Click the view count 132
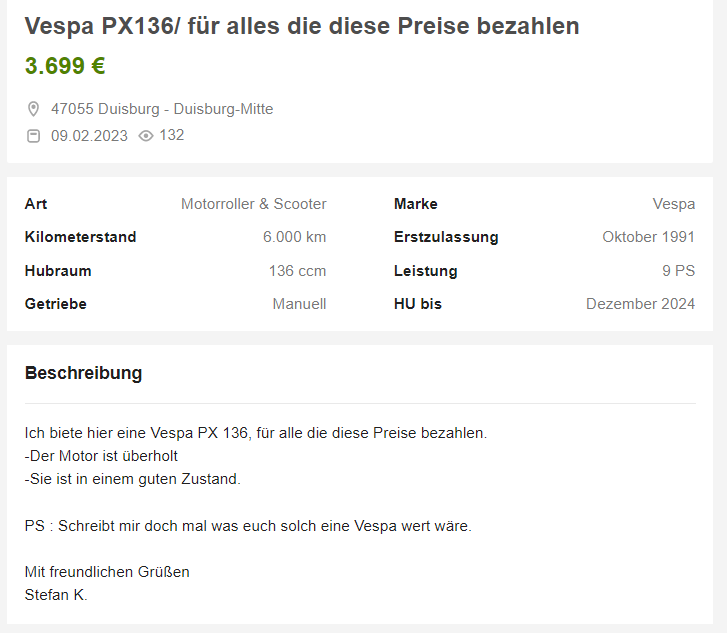Screen dimensions: 727x633 click(x=172, y=135)
